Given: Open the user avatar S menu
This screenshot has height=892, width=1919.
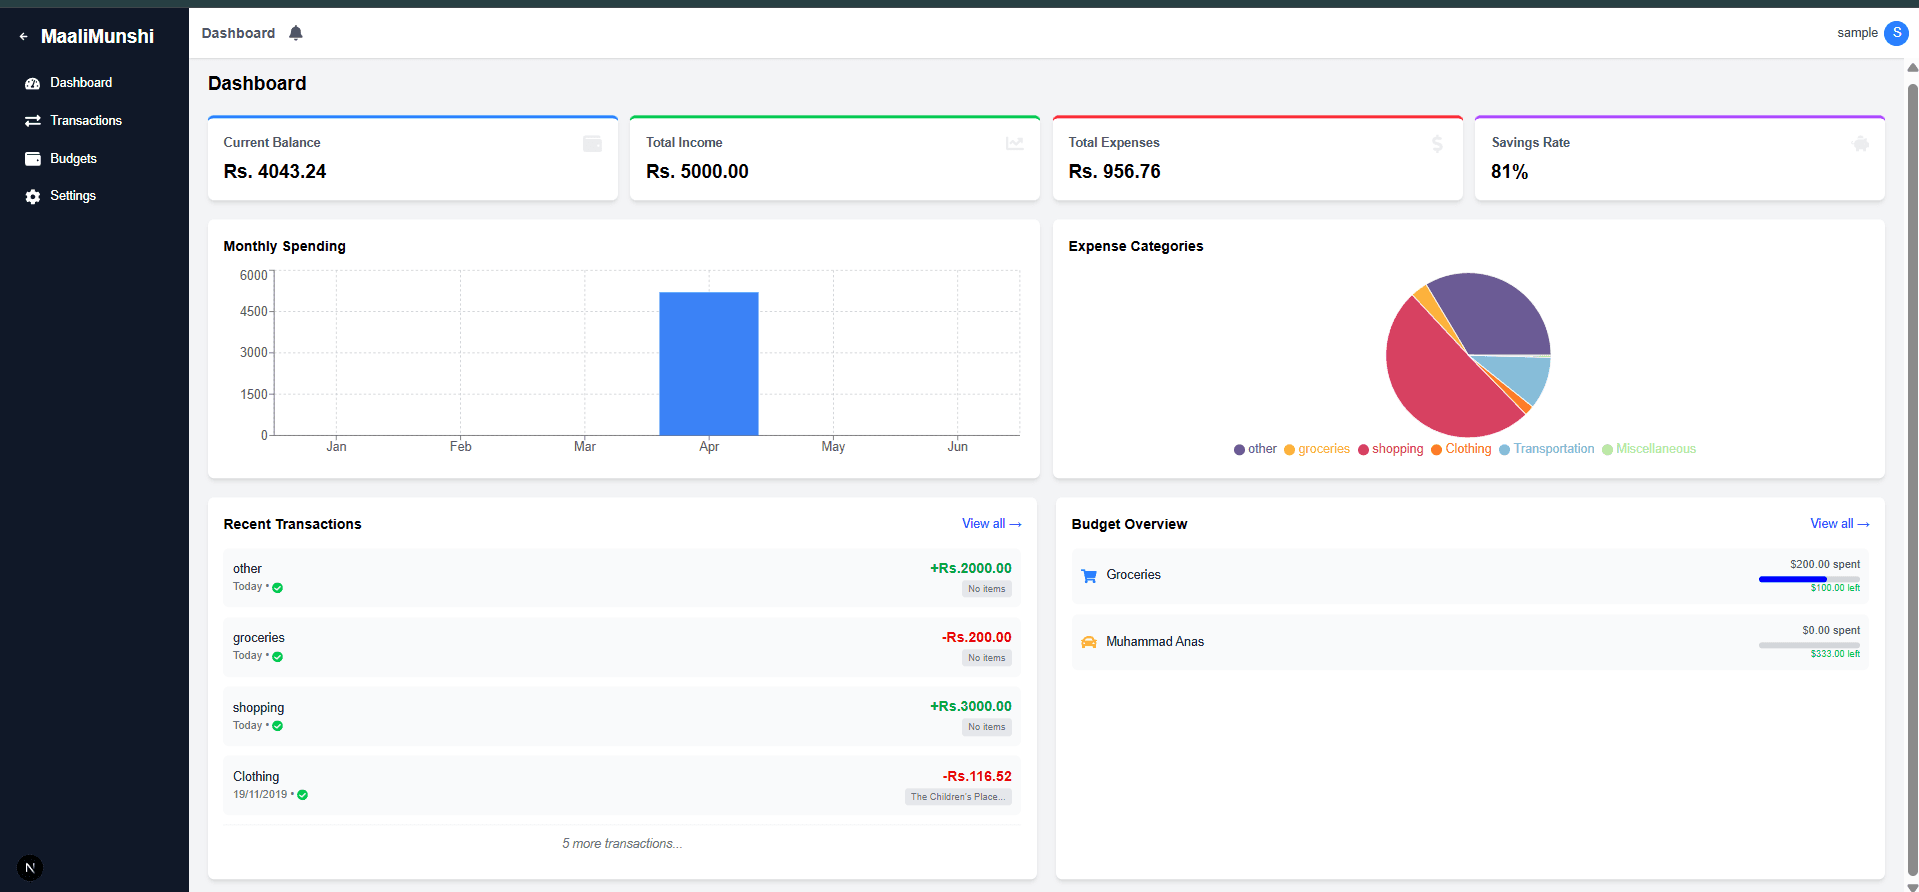Looking at the screenshot, I should (x=1896, y=33).
